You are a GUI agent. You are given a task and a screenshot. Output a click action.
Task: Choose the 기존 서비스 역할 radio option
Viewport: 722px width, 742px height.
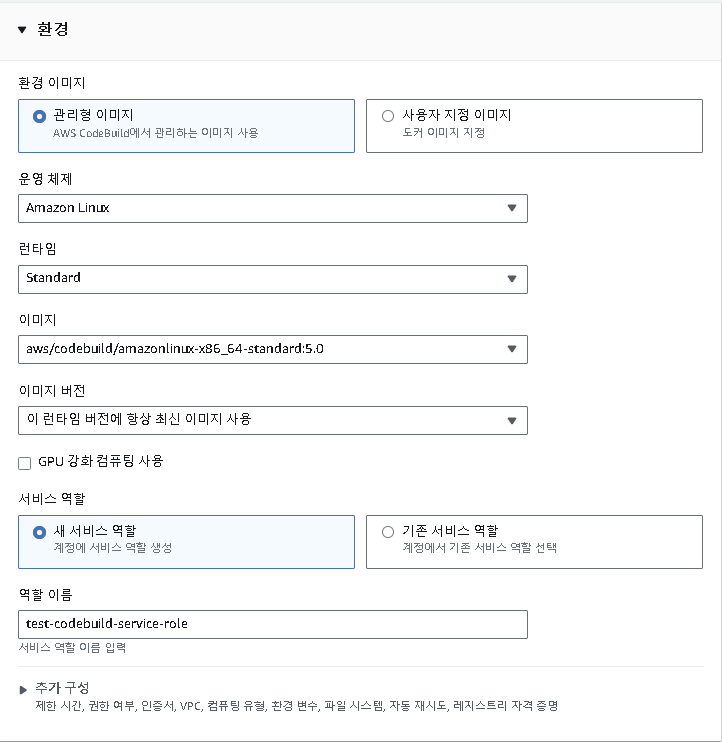(x=388, y=532)
